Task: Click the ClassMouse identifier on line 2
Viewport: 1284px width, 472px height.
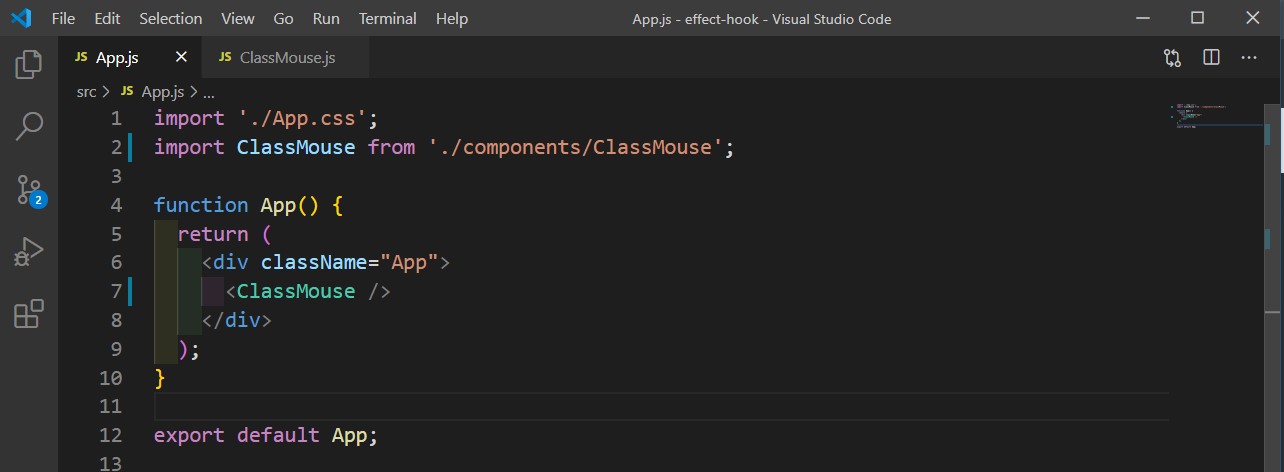Action: [296, 147]
